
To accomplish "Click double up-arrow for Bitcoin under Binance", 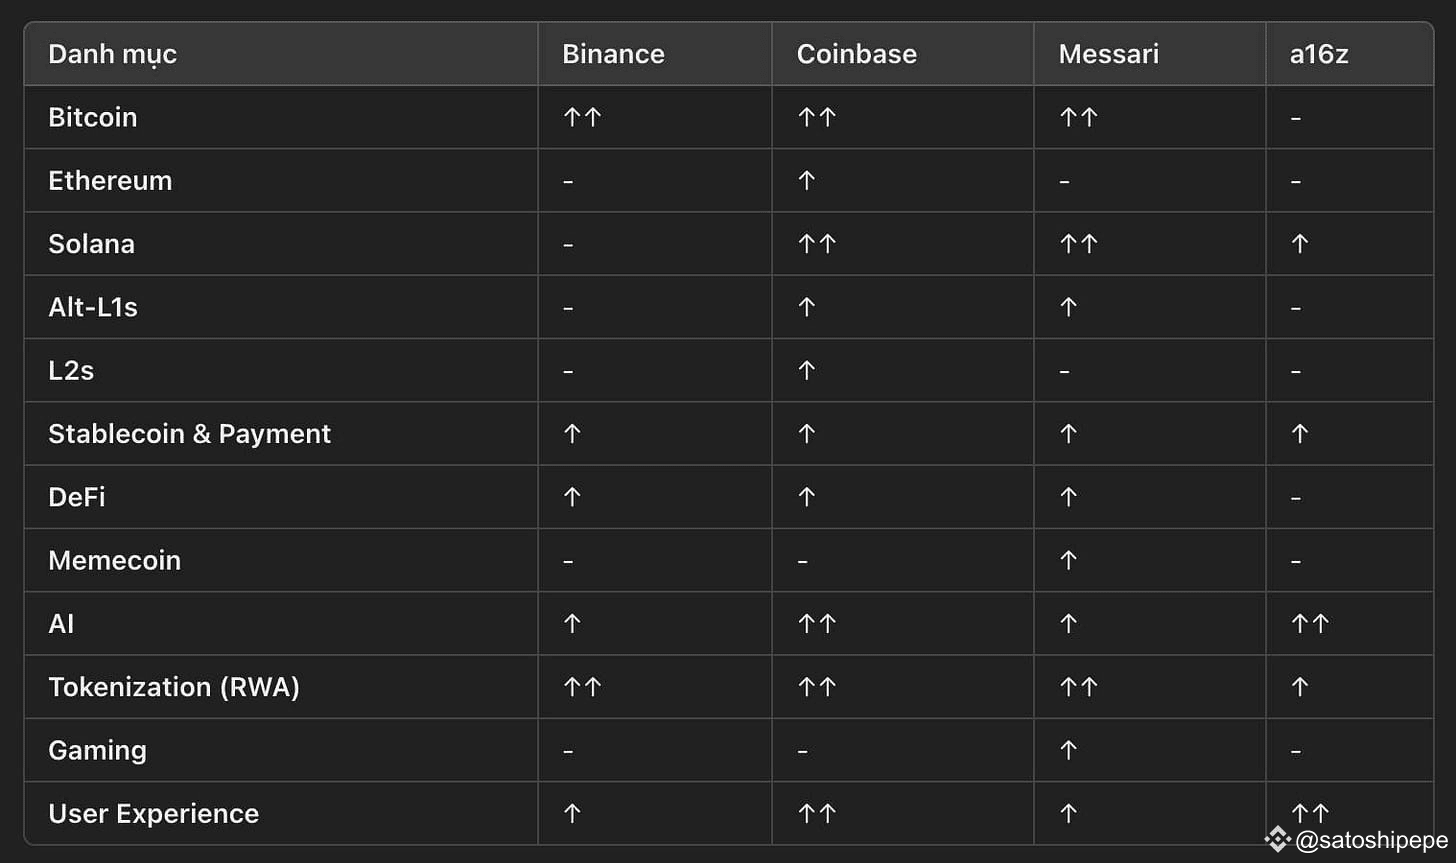I will pos(582,117).
